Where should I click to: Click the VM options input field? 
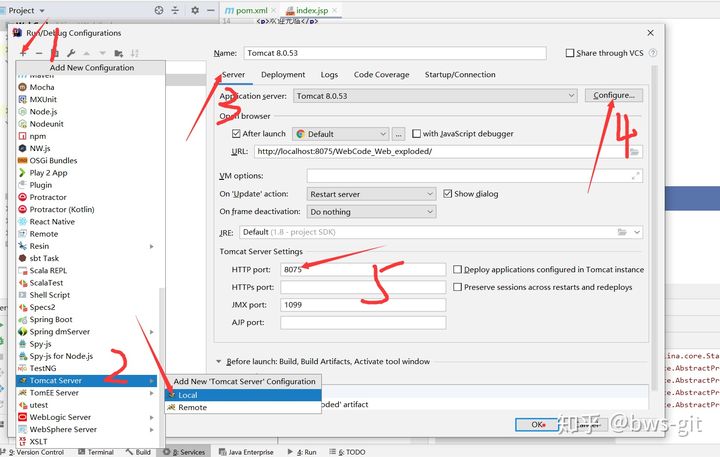pyautogui.click(x=474, y=176)
